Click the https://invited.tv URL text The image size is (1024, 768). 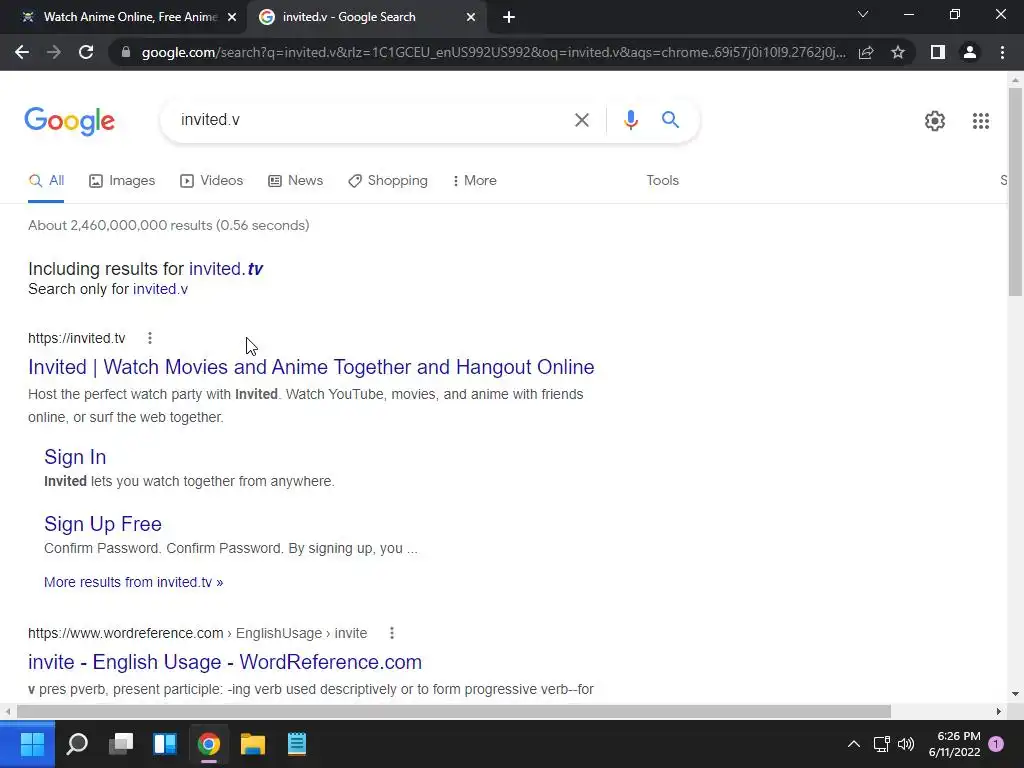coord(76,338)
